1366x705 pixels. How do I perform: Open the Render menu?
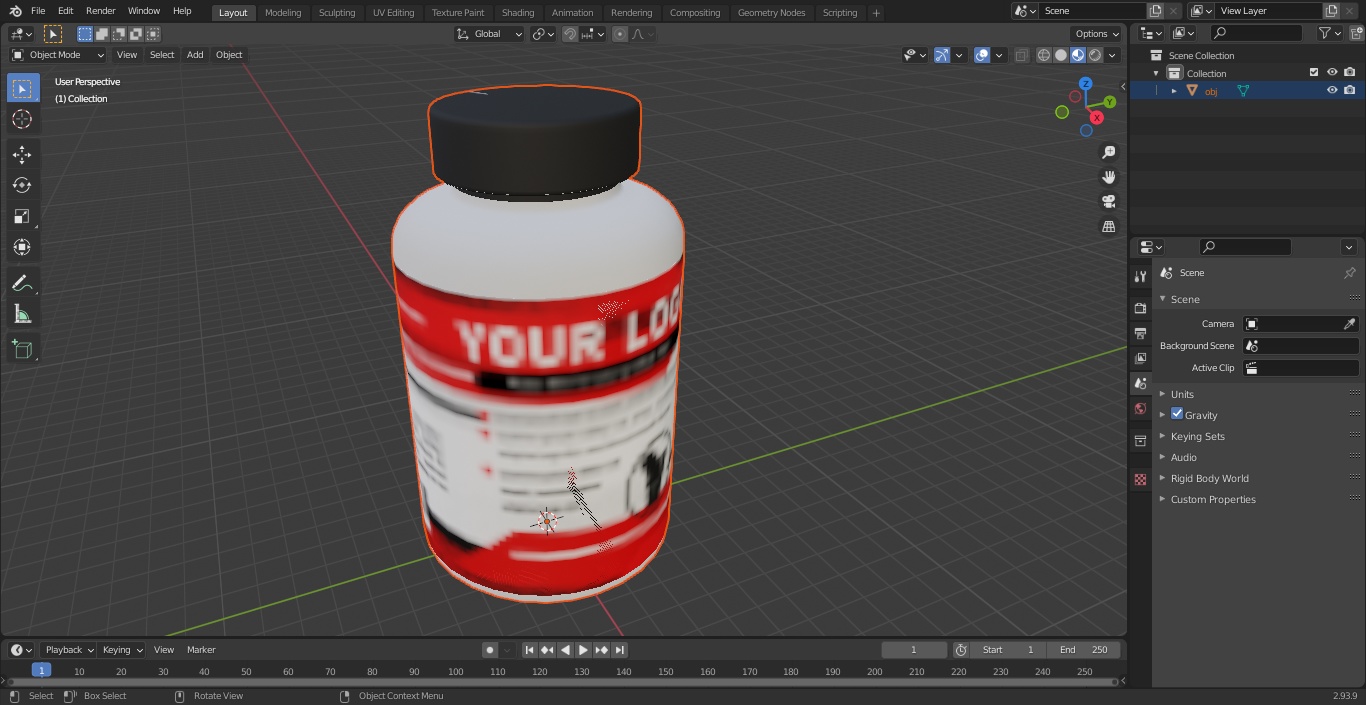pos(100,11)
